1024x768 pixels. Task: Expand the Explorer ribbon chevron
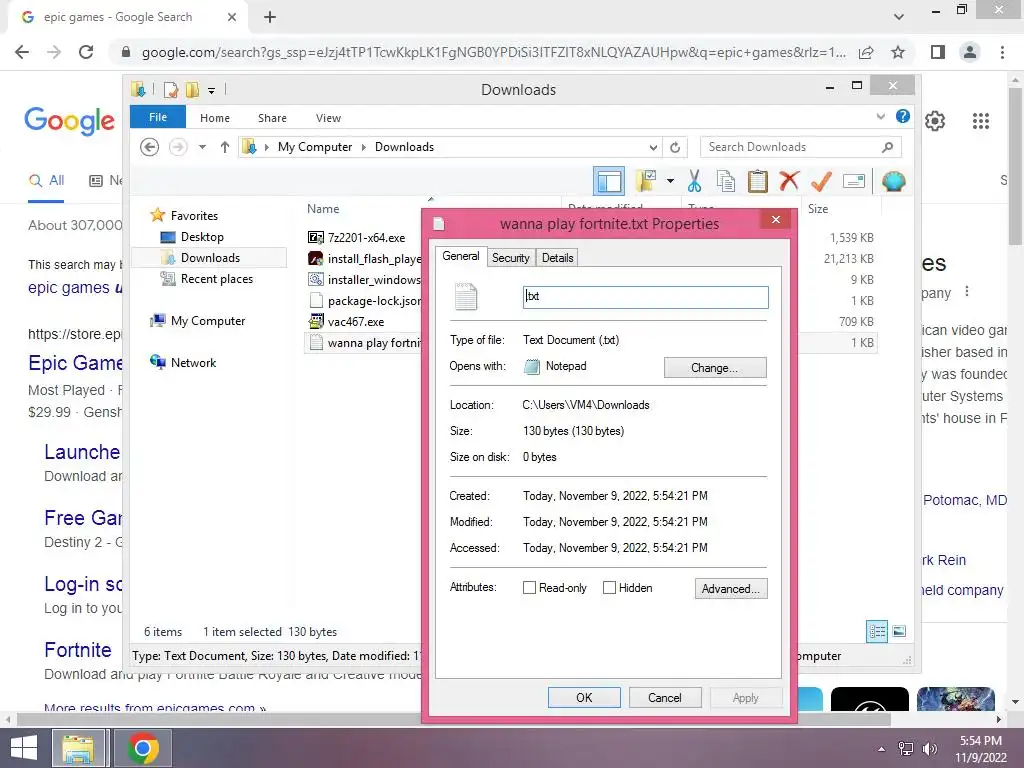(880, 117)
